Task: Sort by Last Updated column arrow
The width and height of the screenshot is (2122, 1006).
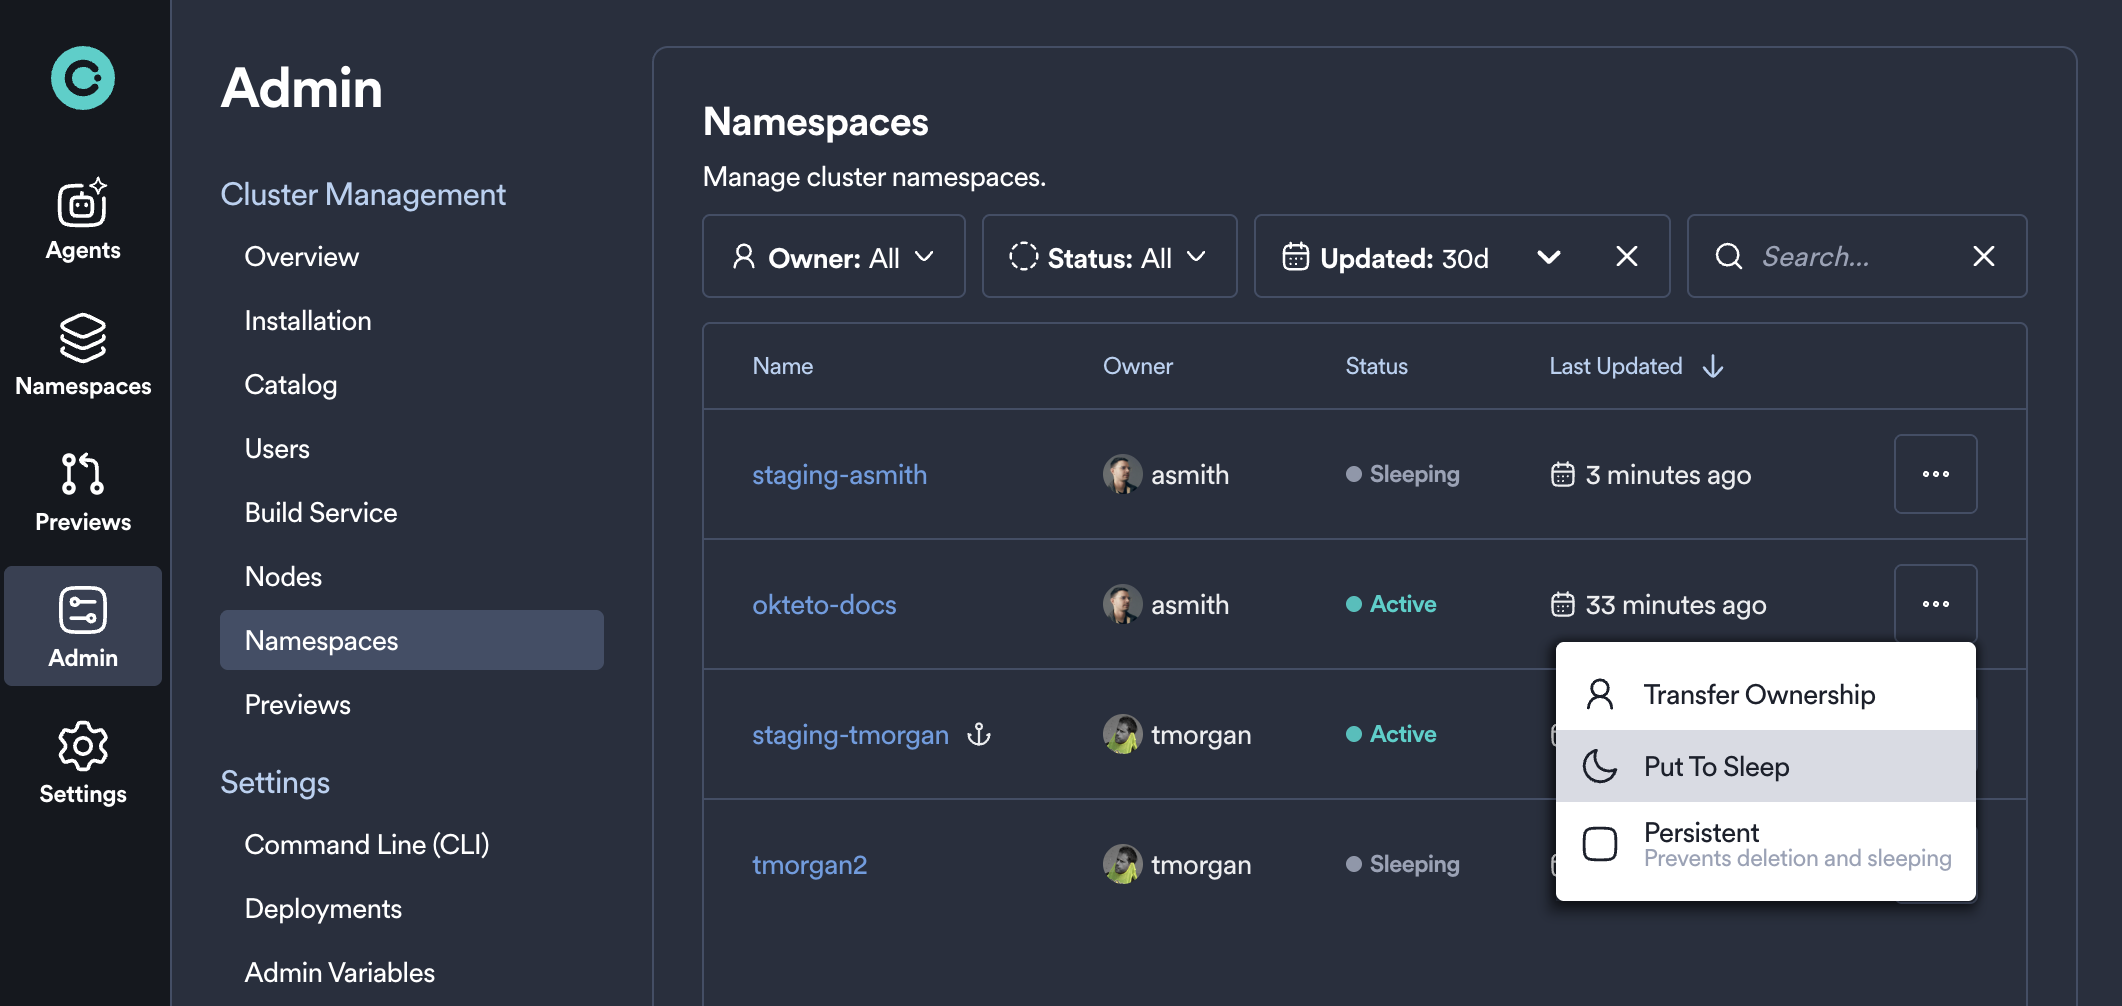Action: coord(1712,366)
